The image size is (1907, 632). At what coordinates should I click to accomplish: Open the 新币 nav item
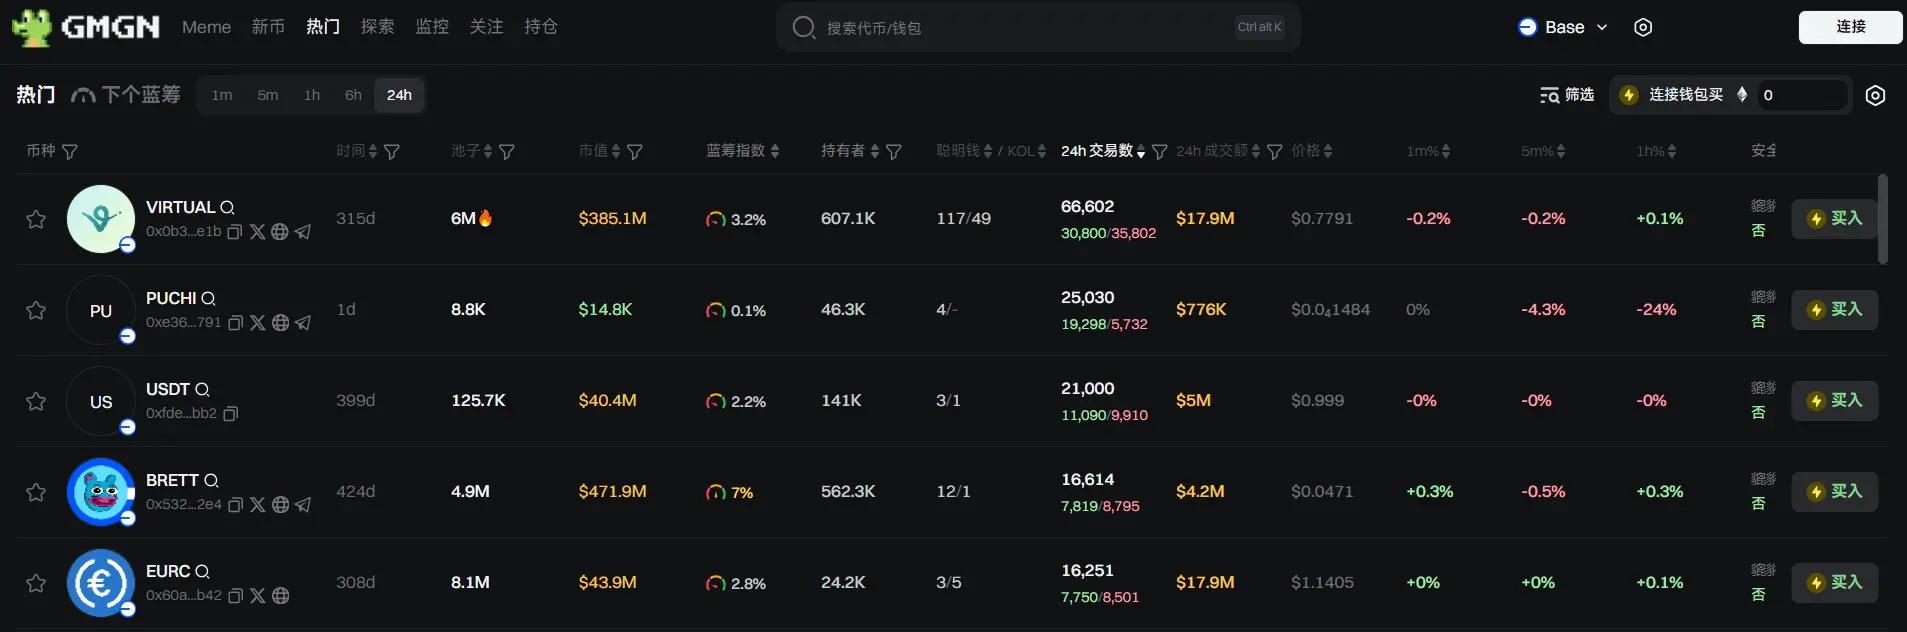pyautogui.click(x=268, y=27)
